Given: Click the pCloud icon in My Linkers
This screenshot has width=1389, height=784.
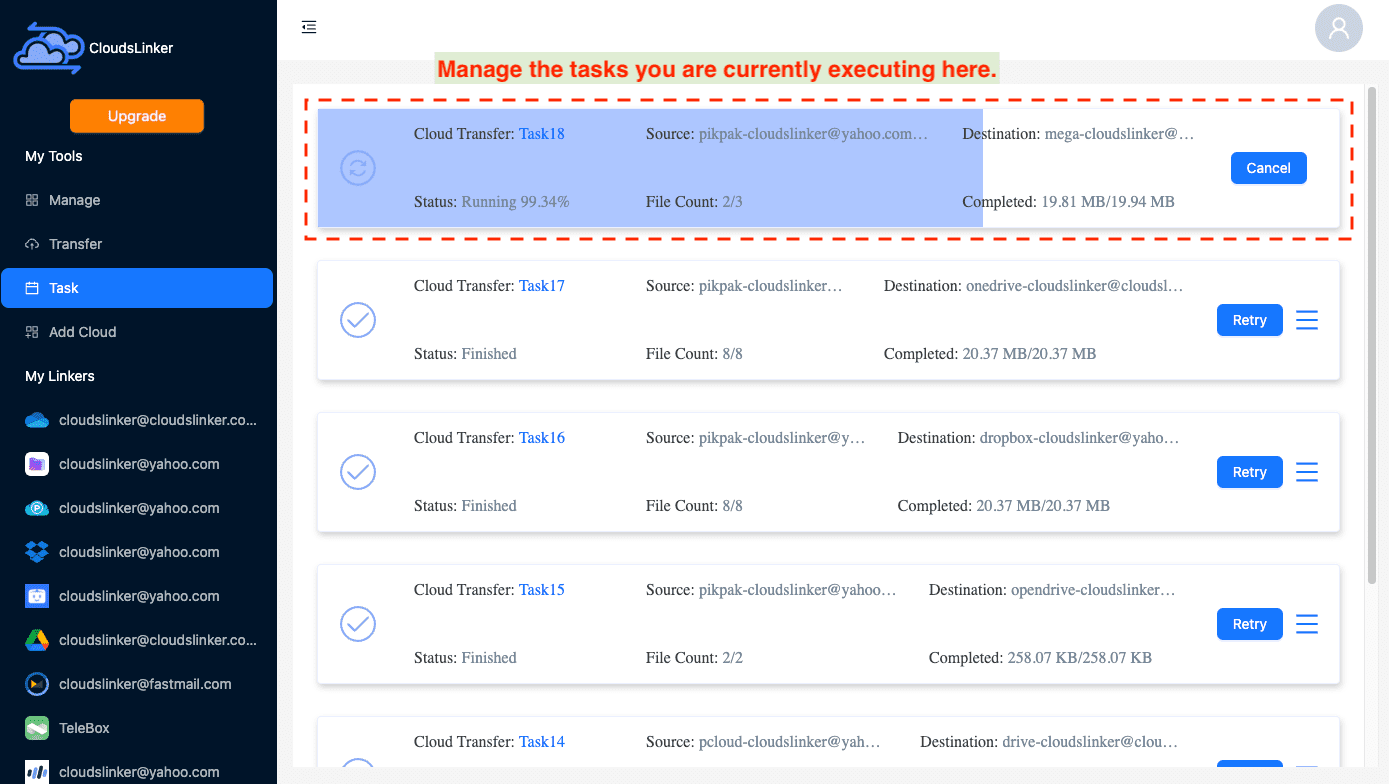Looking at the screenshot, I should [37, 508].
